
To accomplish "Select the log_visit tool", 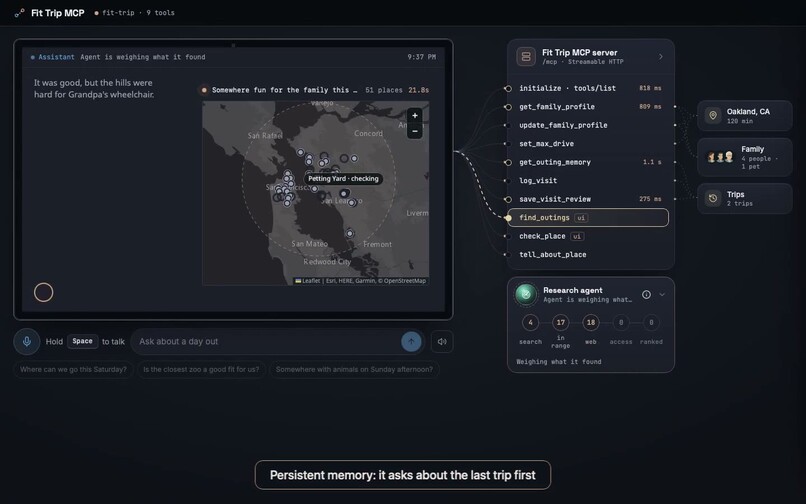I will (x=588, y=181).
